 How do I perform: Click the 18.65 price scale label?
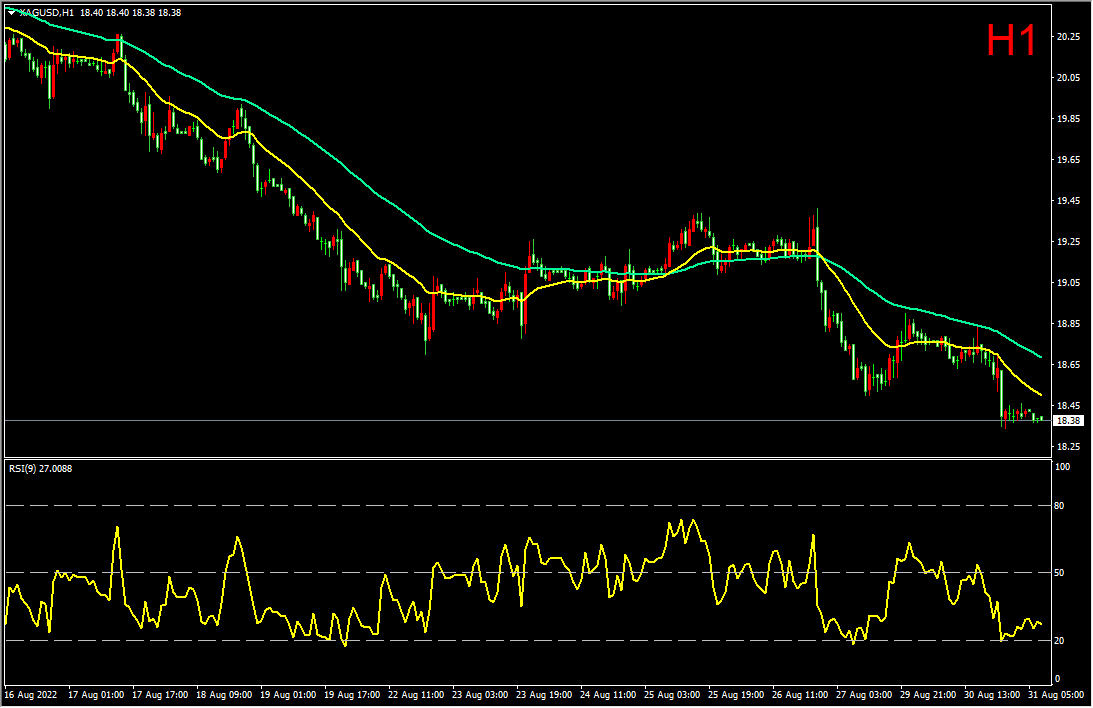click(x=1069, y=365)
